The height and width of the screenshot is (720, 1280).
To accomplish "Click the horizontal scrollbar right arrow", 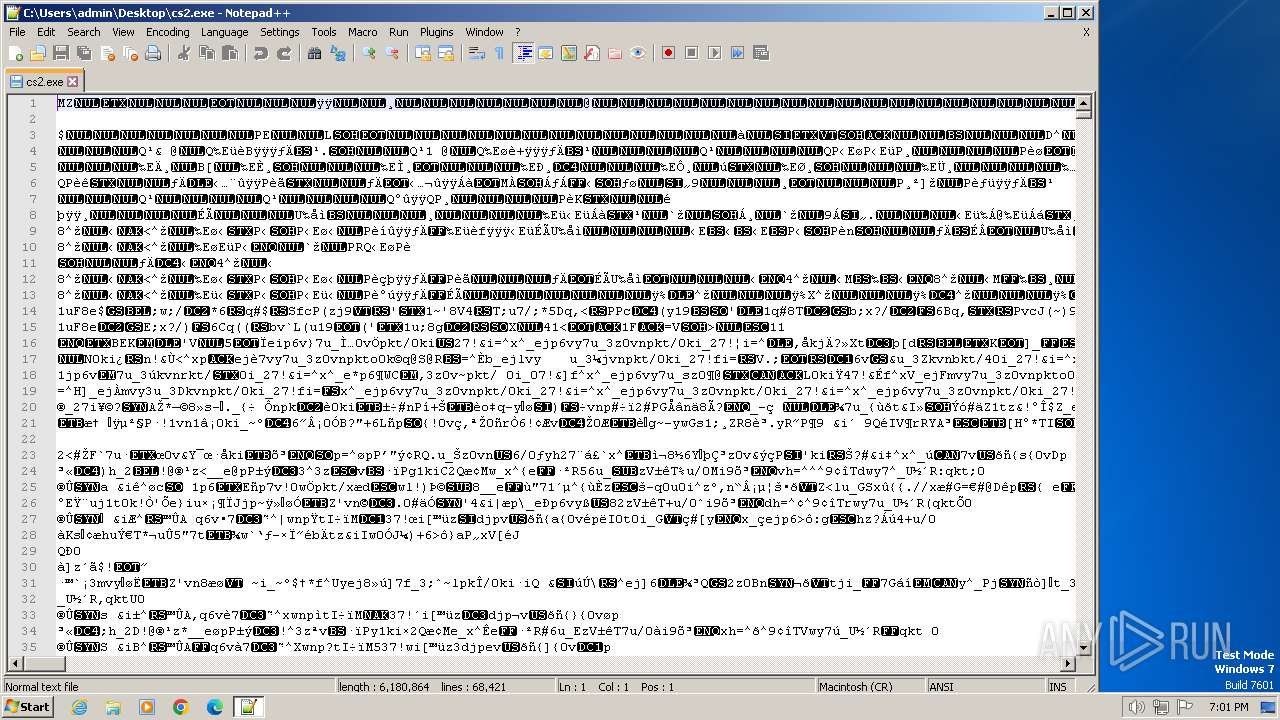I will tap(1068, 665).
